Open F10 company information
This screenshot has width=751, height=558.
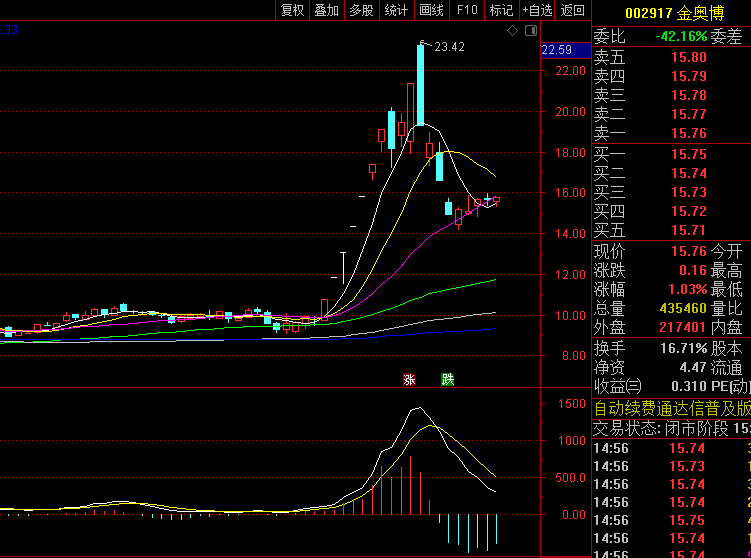click(x=466, y=11)
